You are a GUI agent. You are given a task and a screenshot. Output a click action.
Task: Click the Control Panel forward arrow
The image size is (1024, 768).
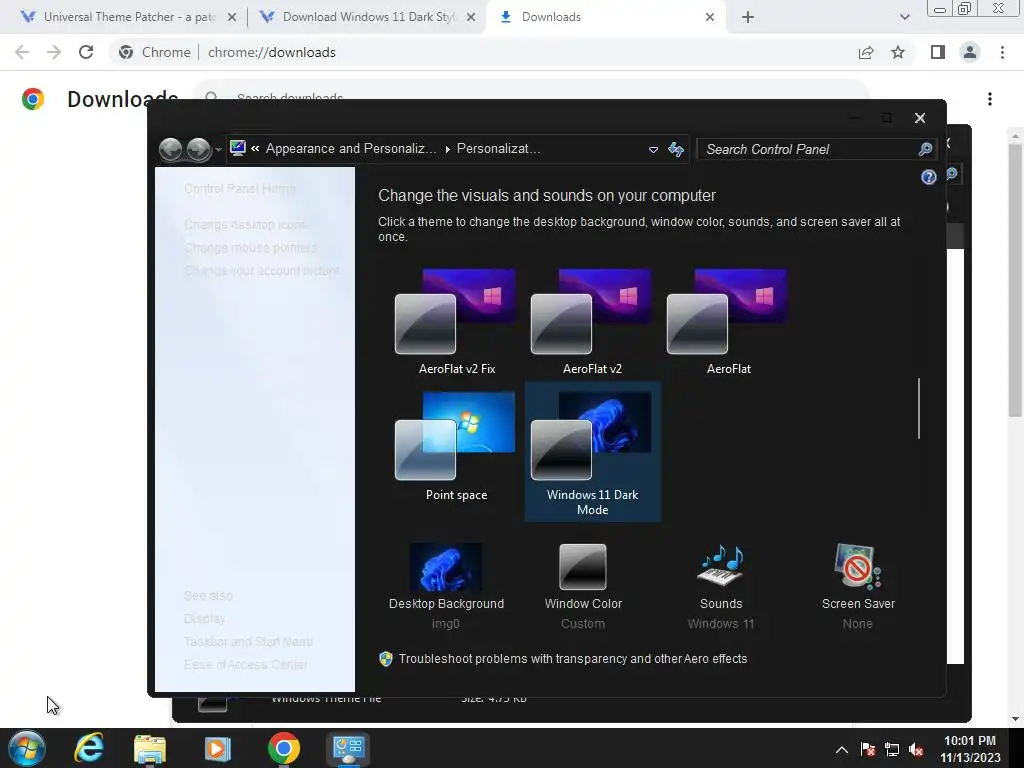point(199,150)
